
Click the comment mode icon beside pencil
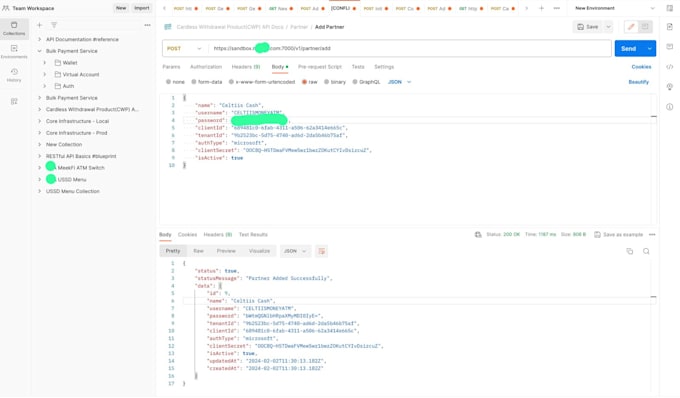point(645,27)
